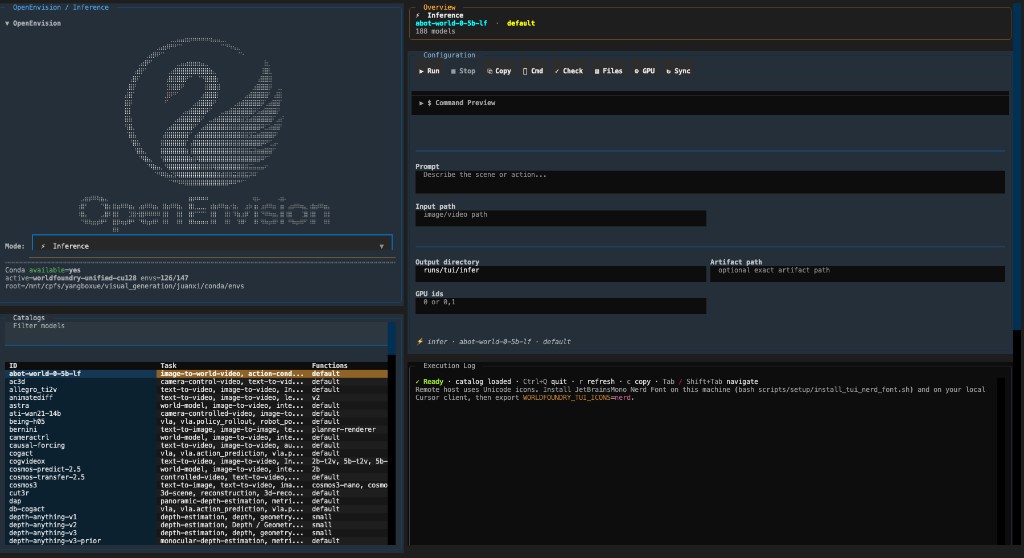1024x558 pixels.
Task: Click the WORLDFOUNDRY_TUI_ICONS=nerd text in log
Action: point(577,397)
